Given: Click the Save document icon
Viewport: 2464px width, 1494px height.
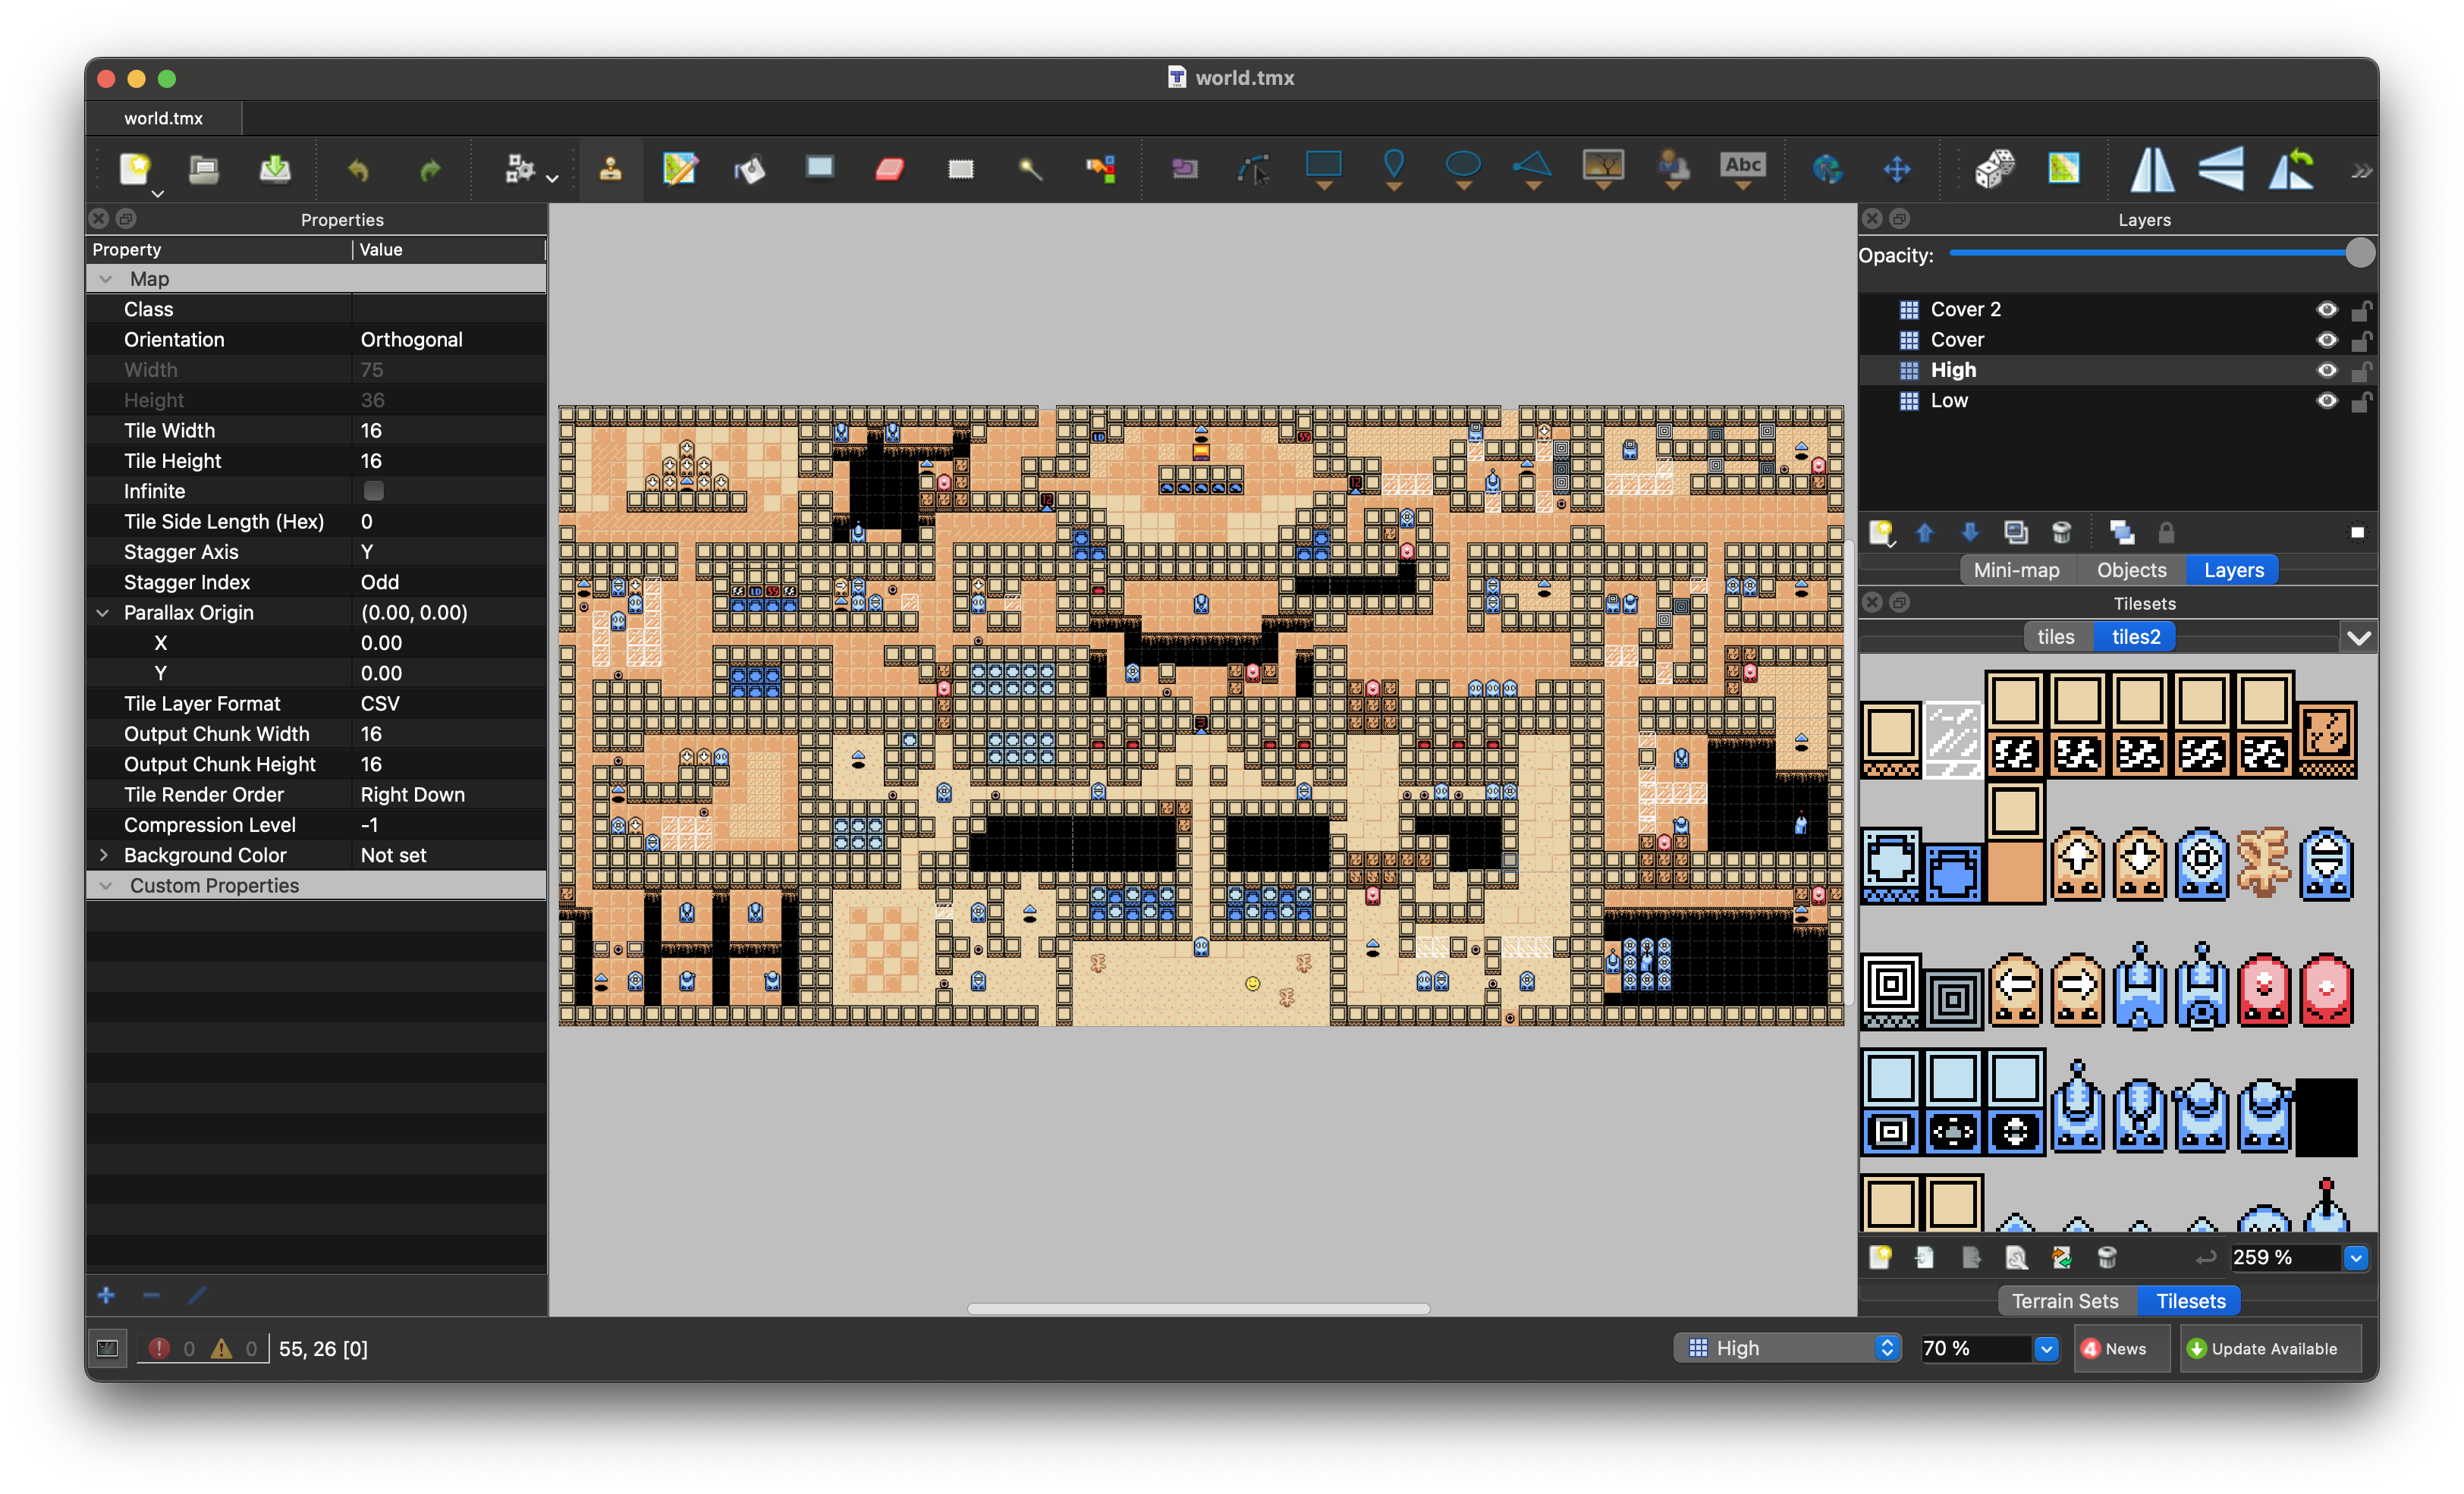Looking at the screenshot, I should click(x=275, y=169).
